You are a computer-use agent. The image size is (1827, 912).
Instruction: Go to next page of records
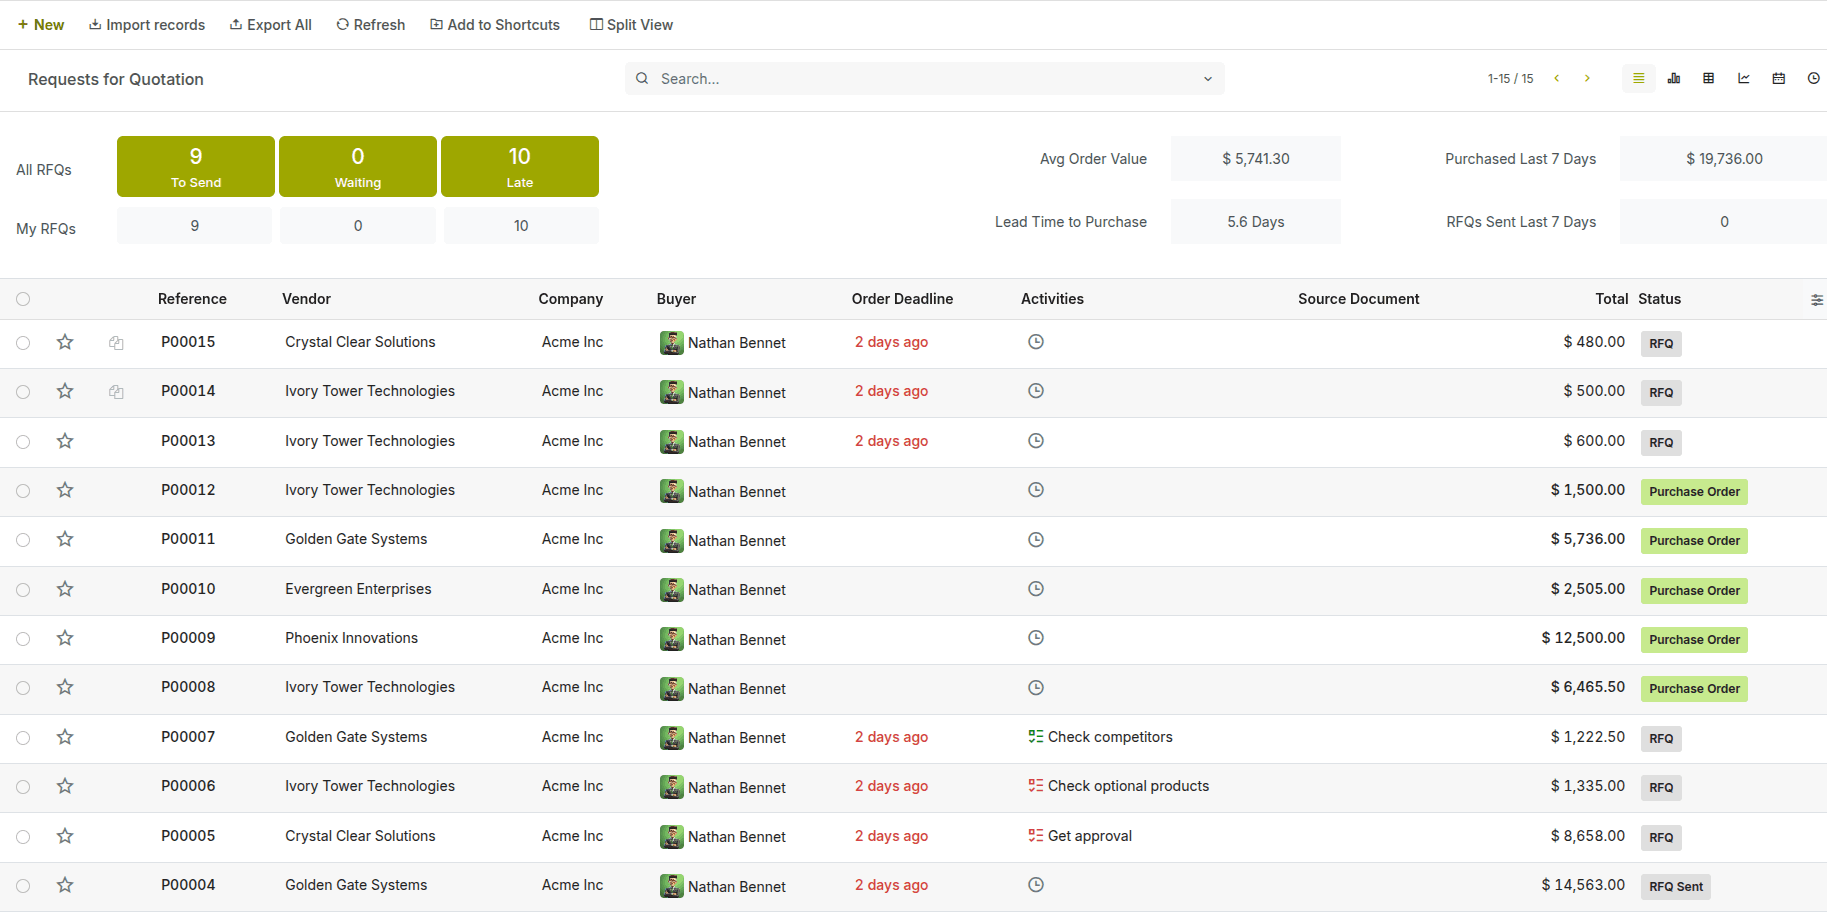[1587, 78]
